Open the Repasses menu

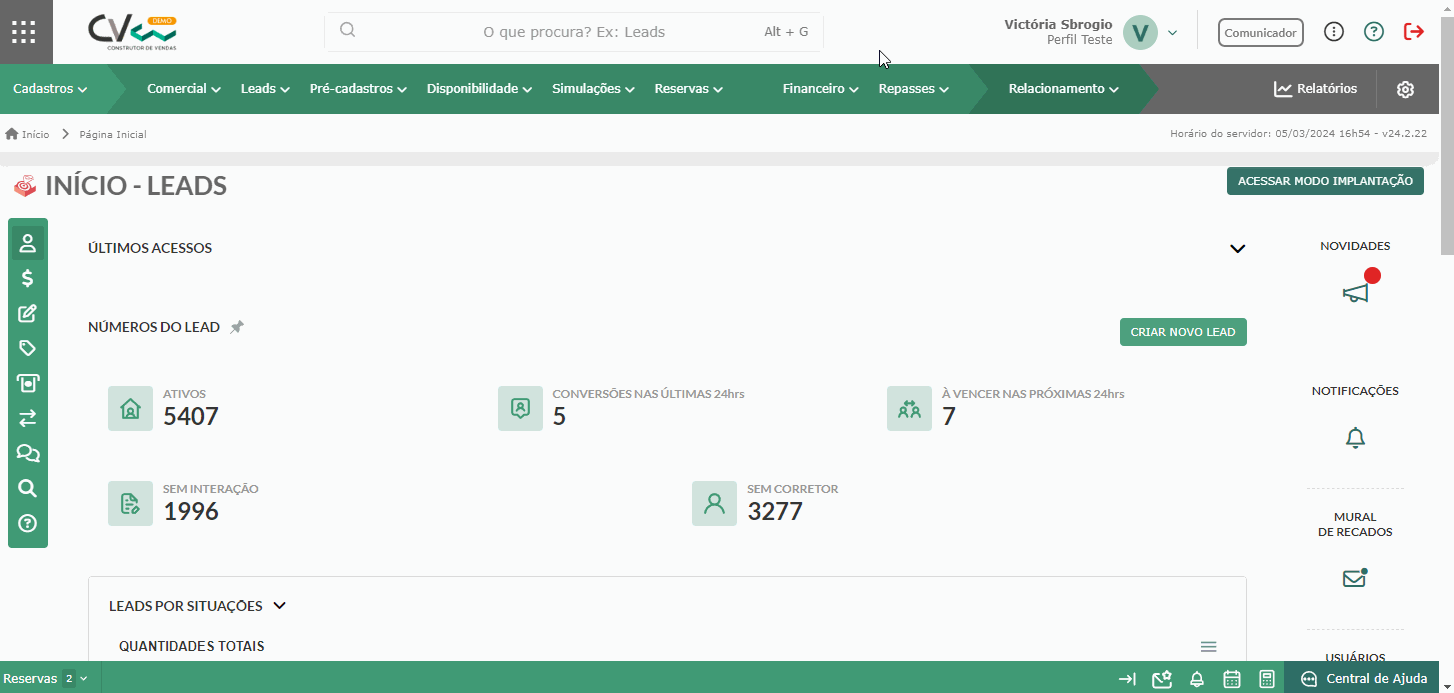coord(914,89)
